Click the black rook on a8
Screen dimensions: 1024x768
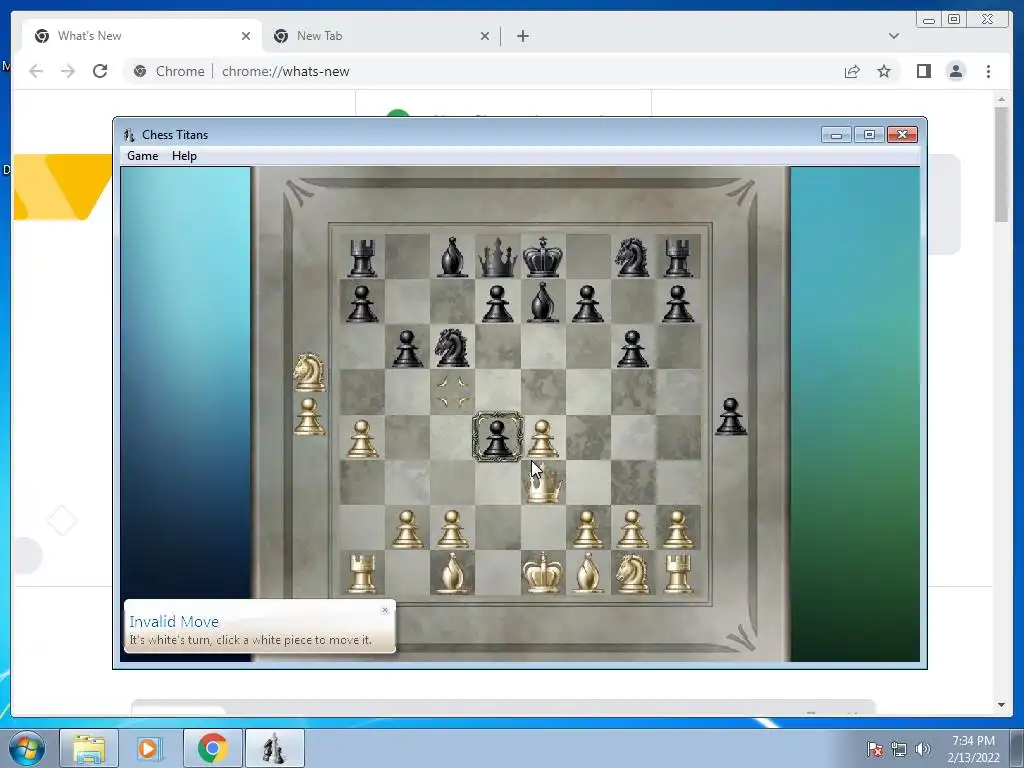click(x=362, y=257)
